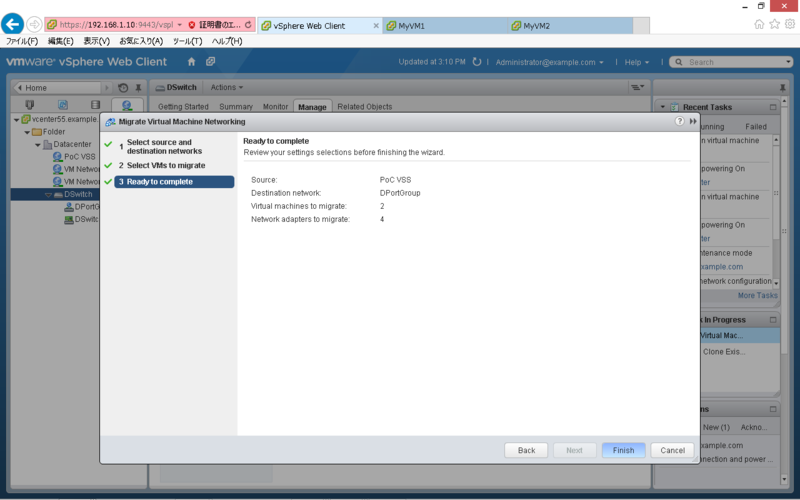
Task: Open the ヘルプ(H) menu
Action: pos(227,41)
